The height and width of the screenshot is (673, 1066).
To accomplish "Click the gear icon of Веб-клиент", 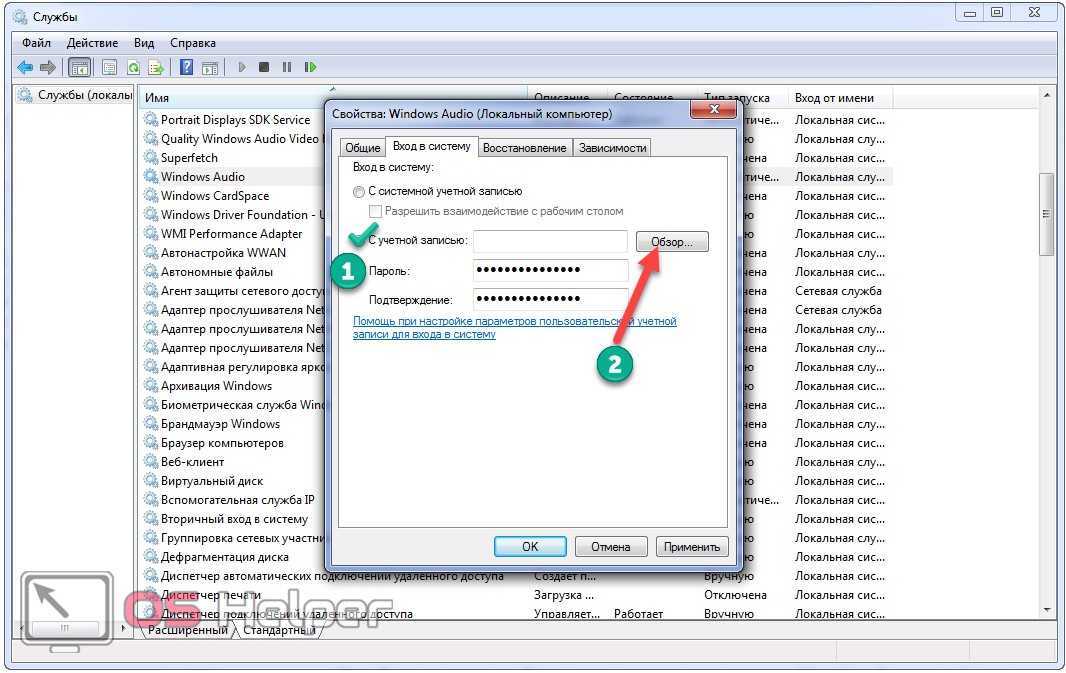I will (151, 462).
